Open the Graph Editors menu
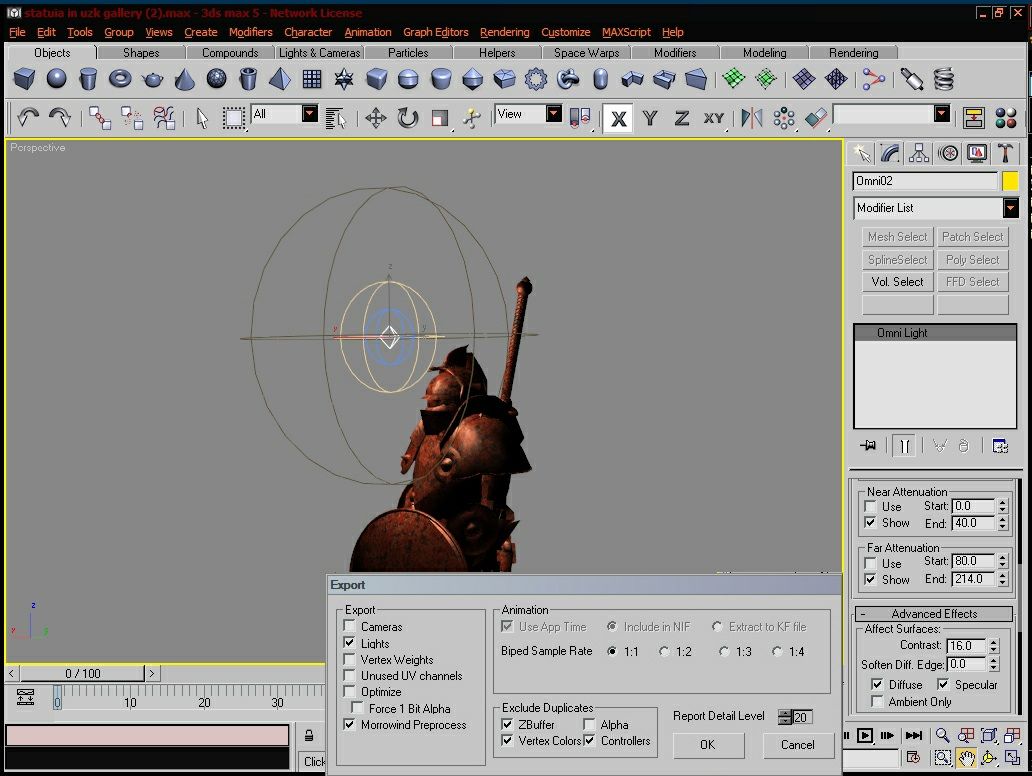 coord(436,32)
